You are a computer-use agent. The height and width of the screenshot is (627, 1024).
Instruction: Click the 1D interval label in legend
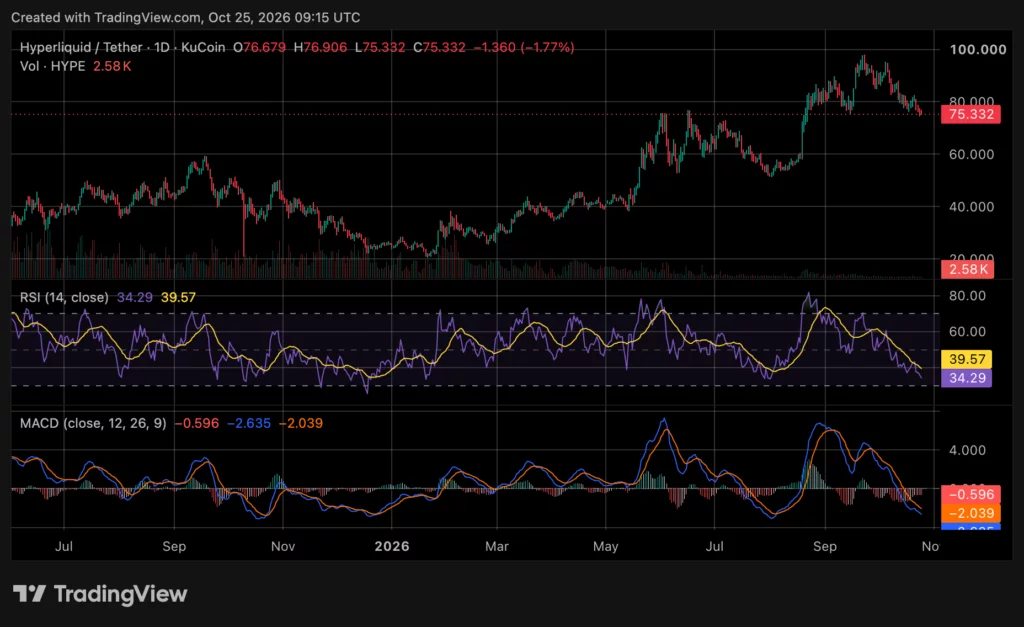(x=162, y=48)
